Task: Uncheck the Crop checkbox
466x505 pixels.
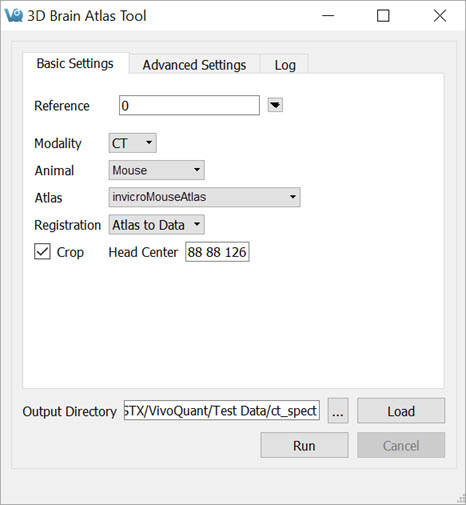Action: click(42, 251)
